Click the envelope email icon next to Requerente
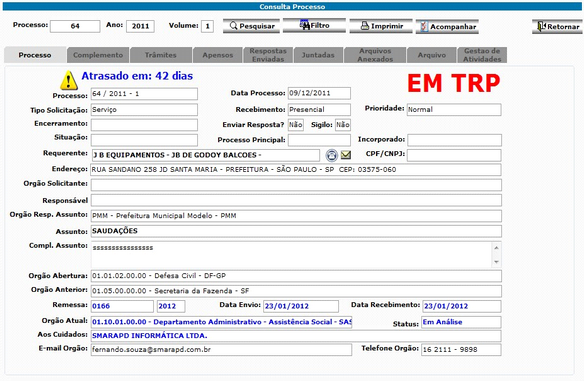 tap(346, 154)
